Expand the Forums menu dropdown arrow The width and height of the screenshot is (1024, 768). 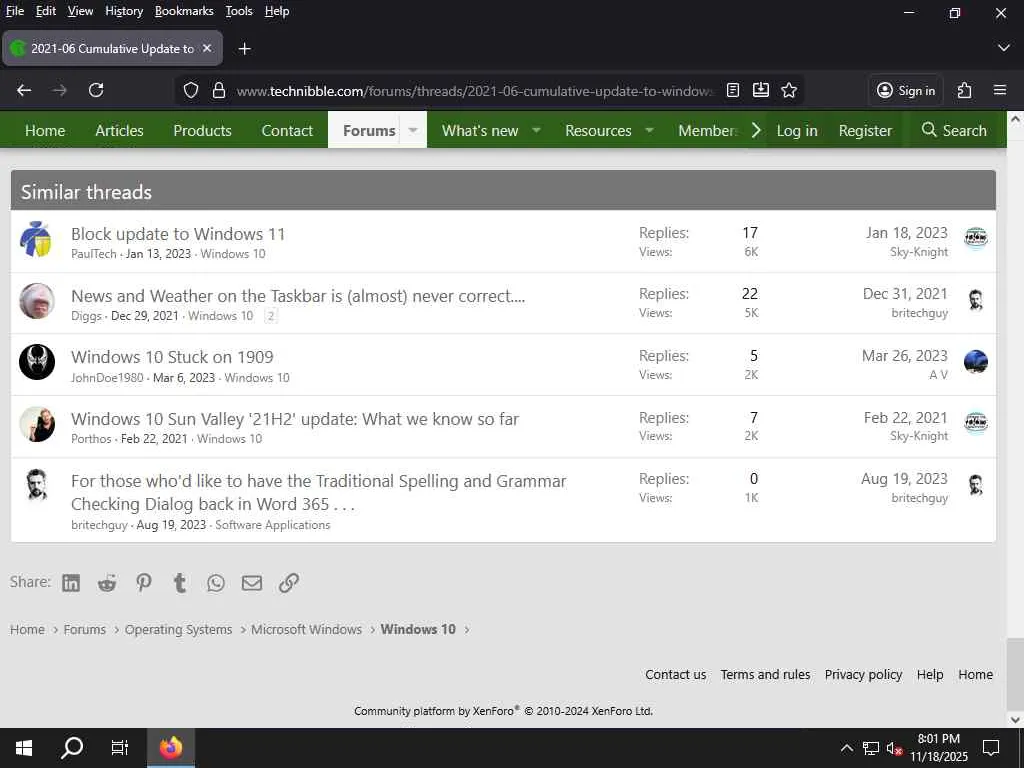tap(413, 130)
